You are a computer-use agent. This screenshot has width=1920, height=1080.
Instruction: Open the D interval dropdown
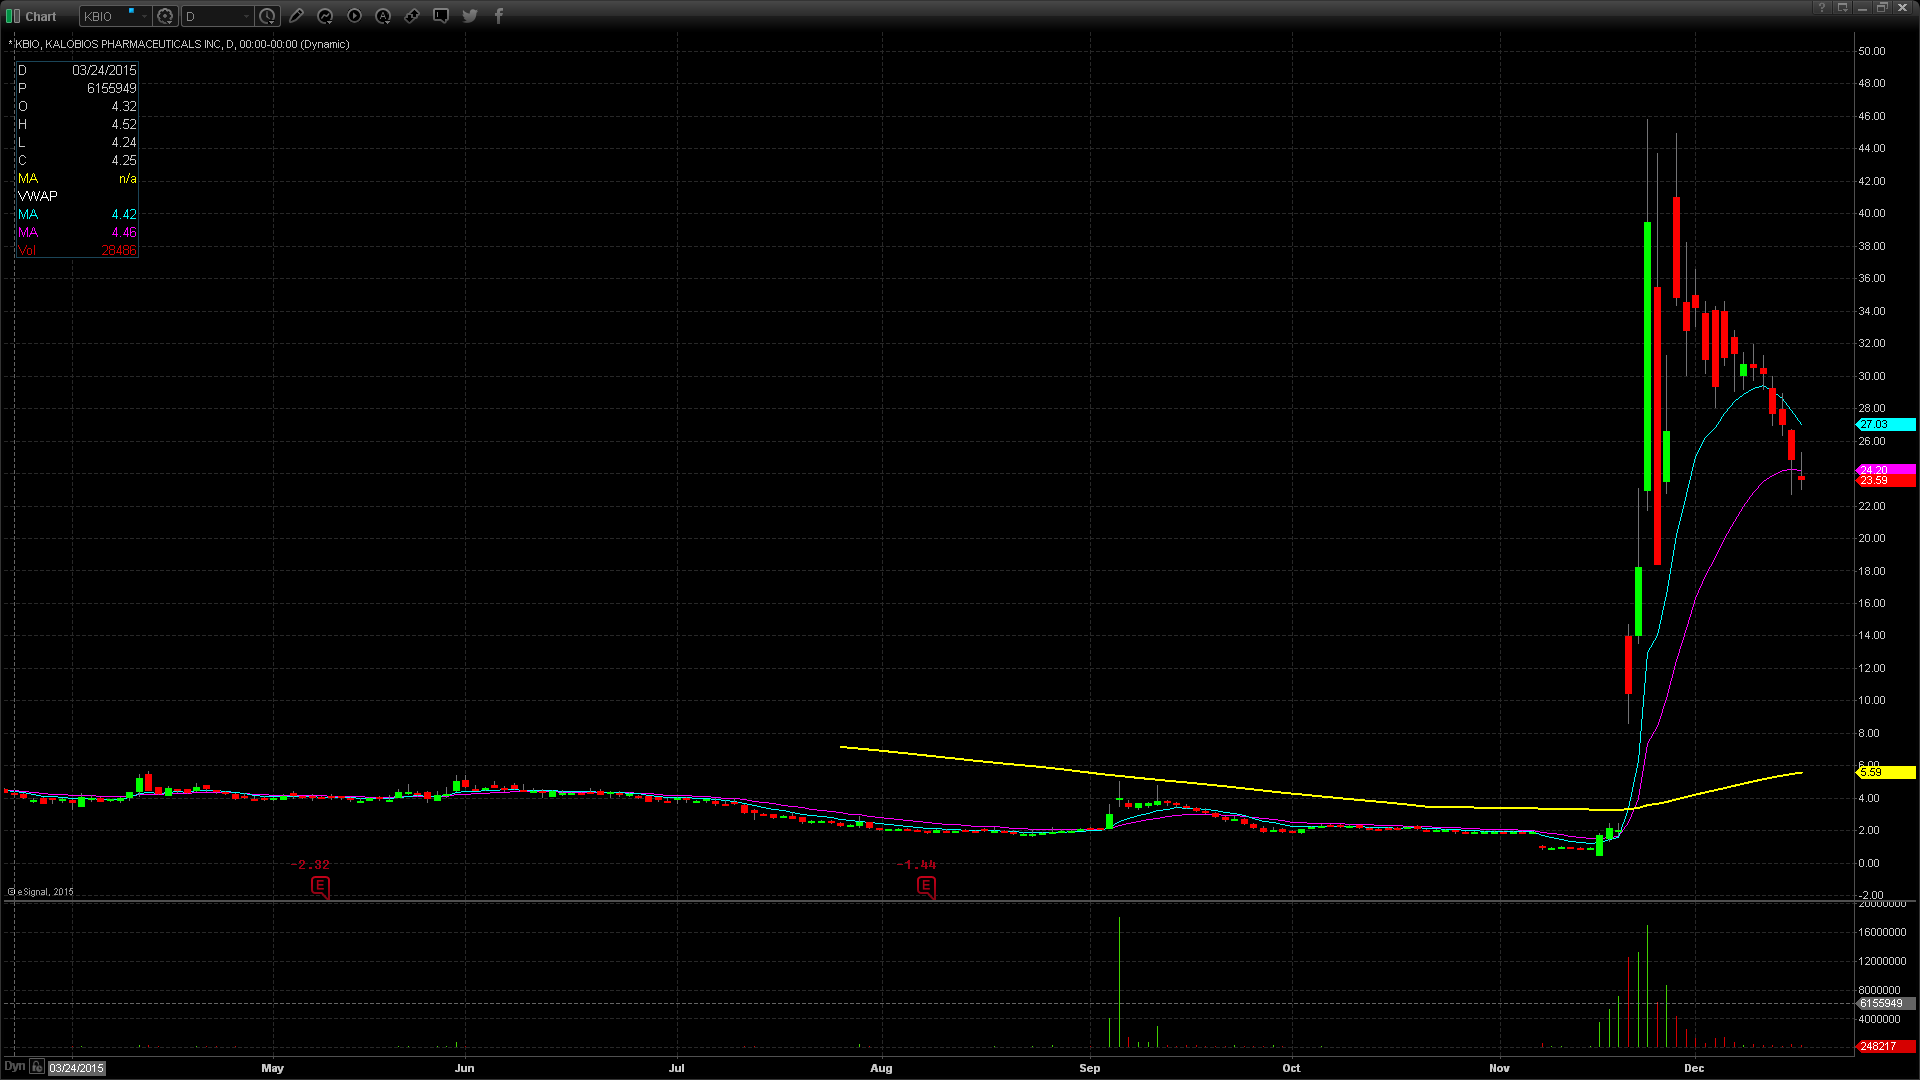pyautogui.click(x=246, y=16)
